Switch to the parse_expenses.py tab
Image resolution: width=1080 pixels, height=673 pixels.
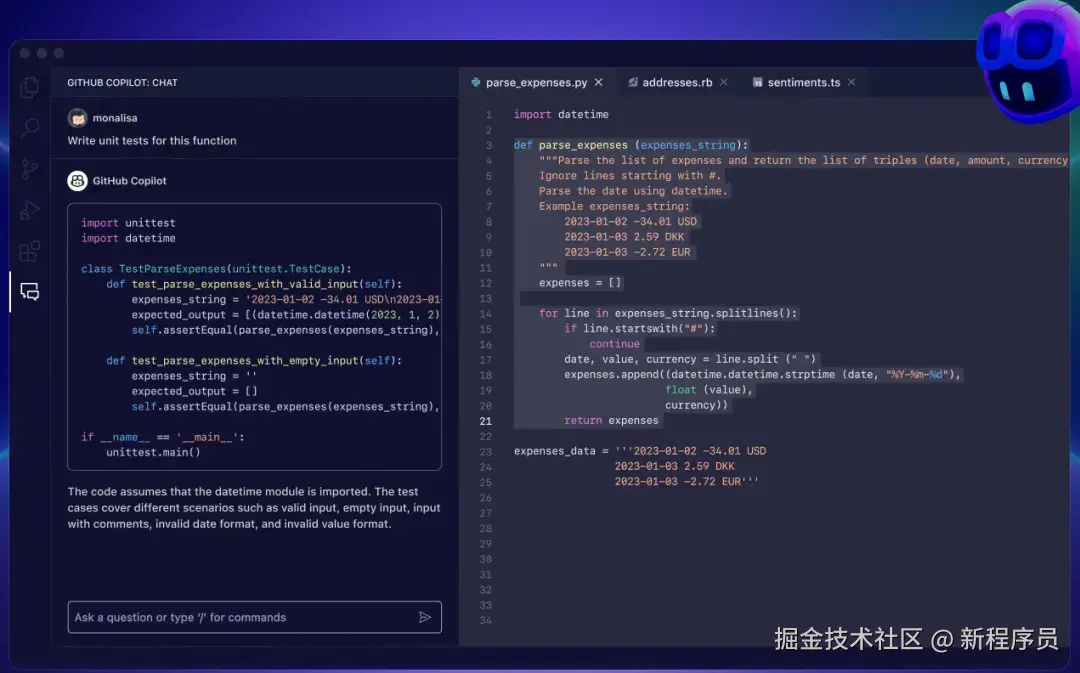pyautogui.click(x=537, y=82)
